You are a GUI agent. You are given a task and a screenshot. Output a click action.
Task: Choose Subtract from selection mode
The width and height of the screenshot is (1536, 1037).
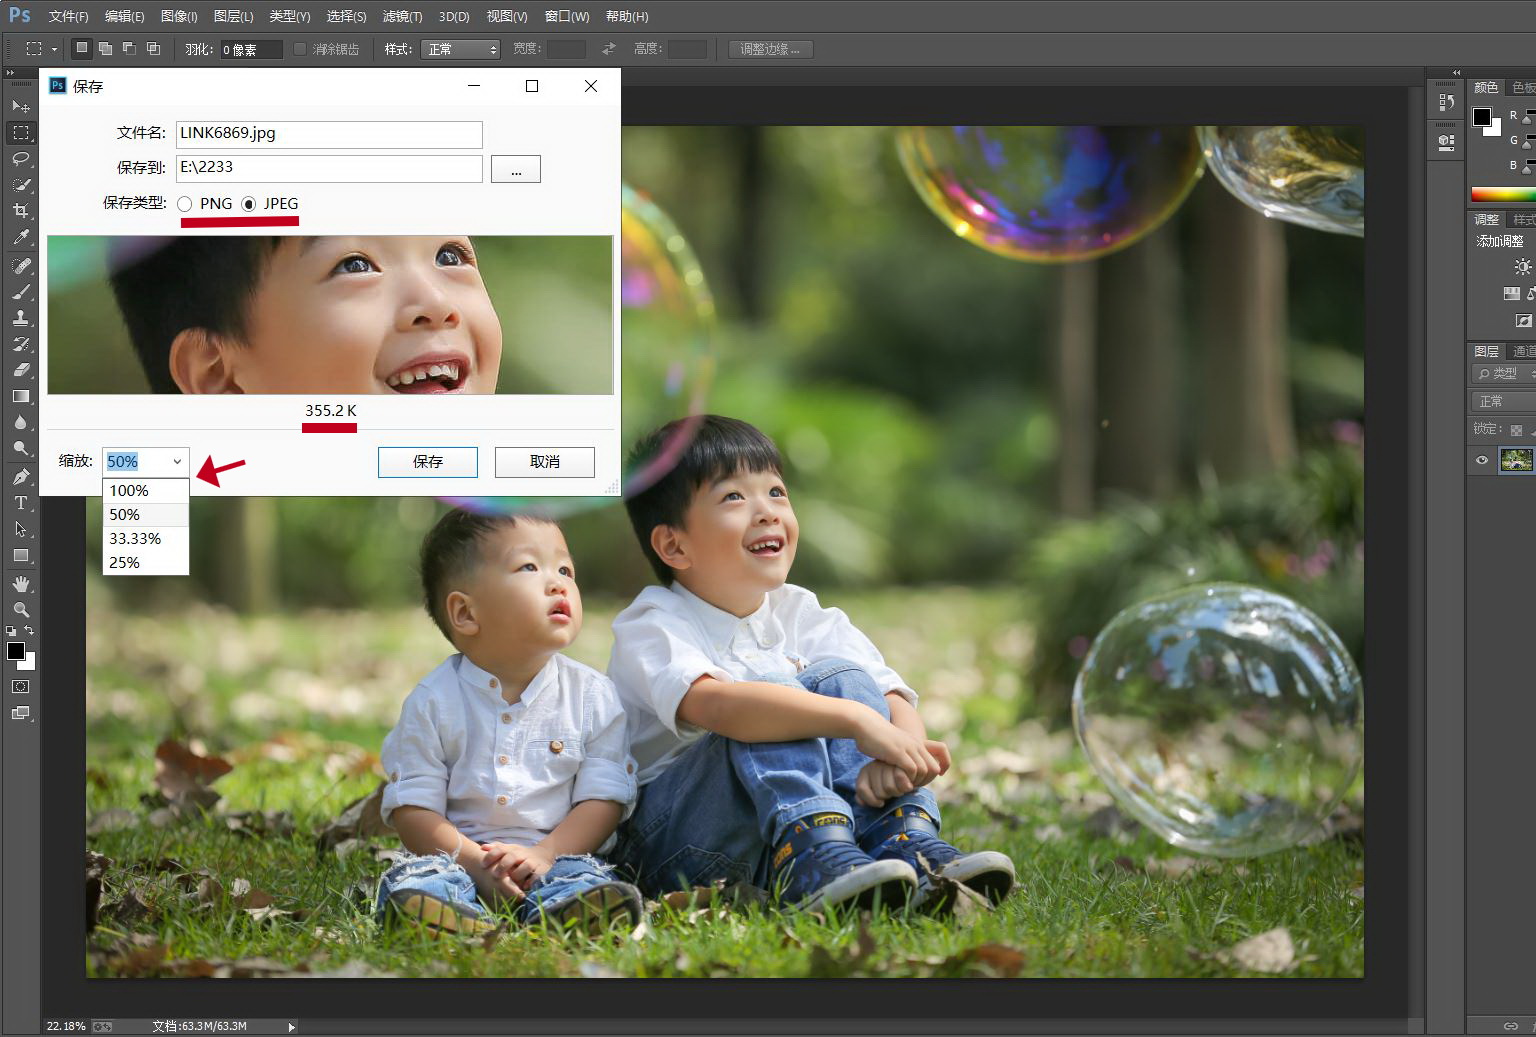[129, 48]
